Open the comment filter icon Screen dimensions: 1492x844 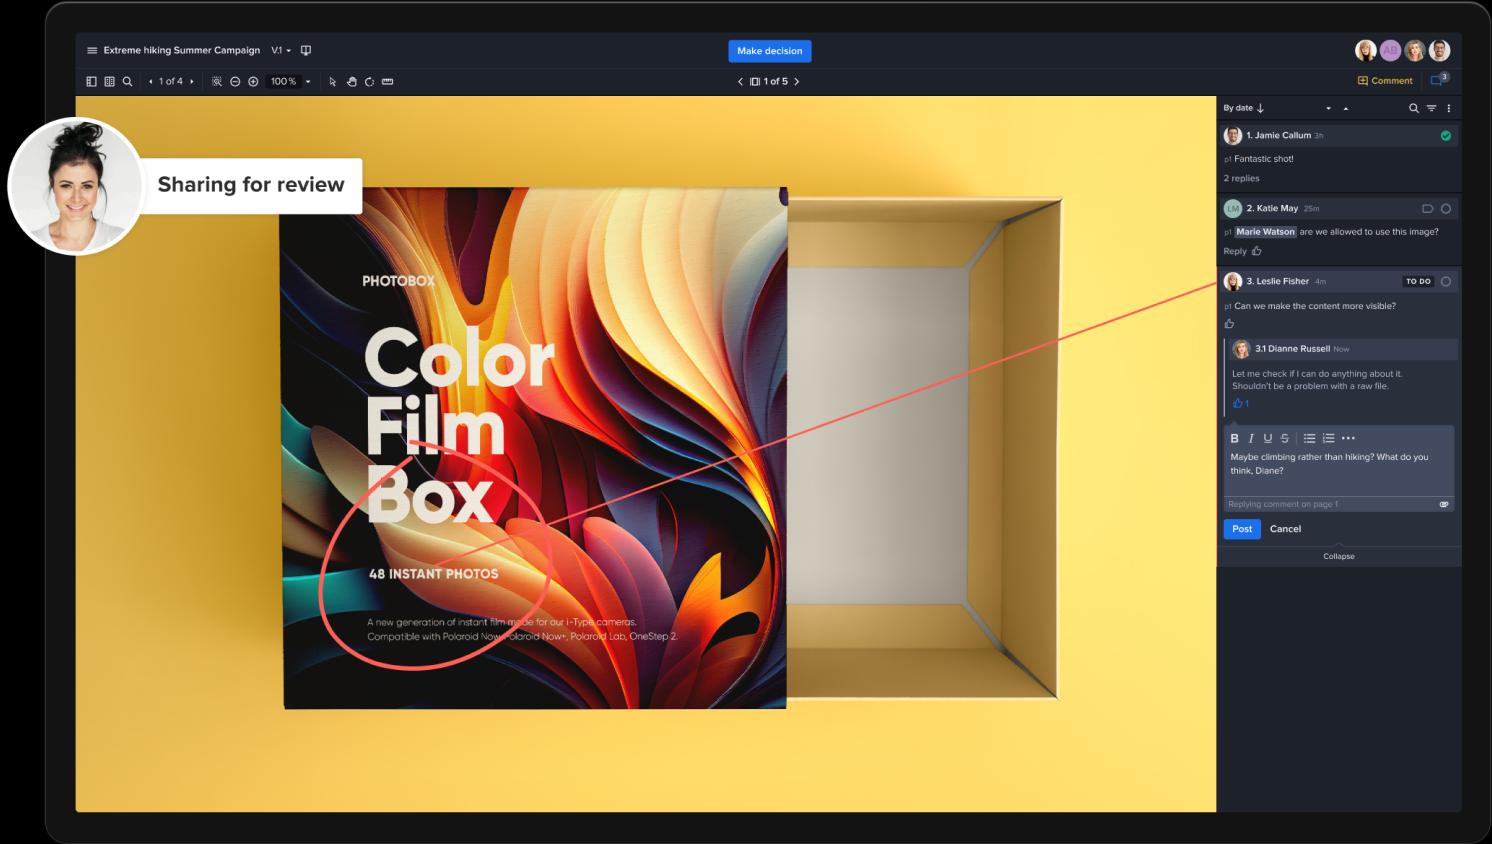tap(1431, 108)
